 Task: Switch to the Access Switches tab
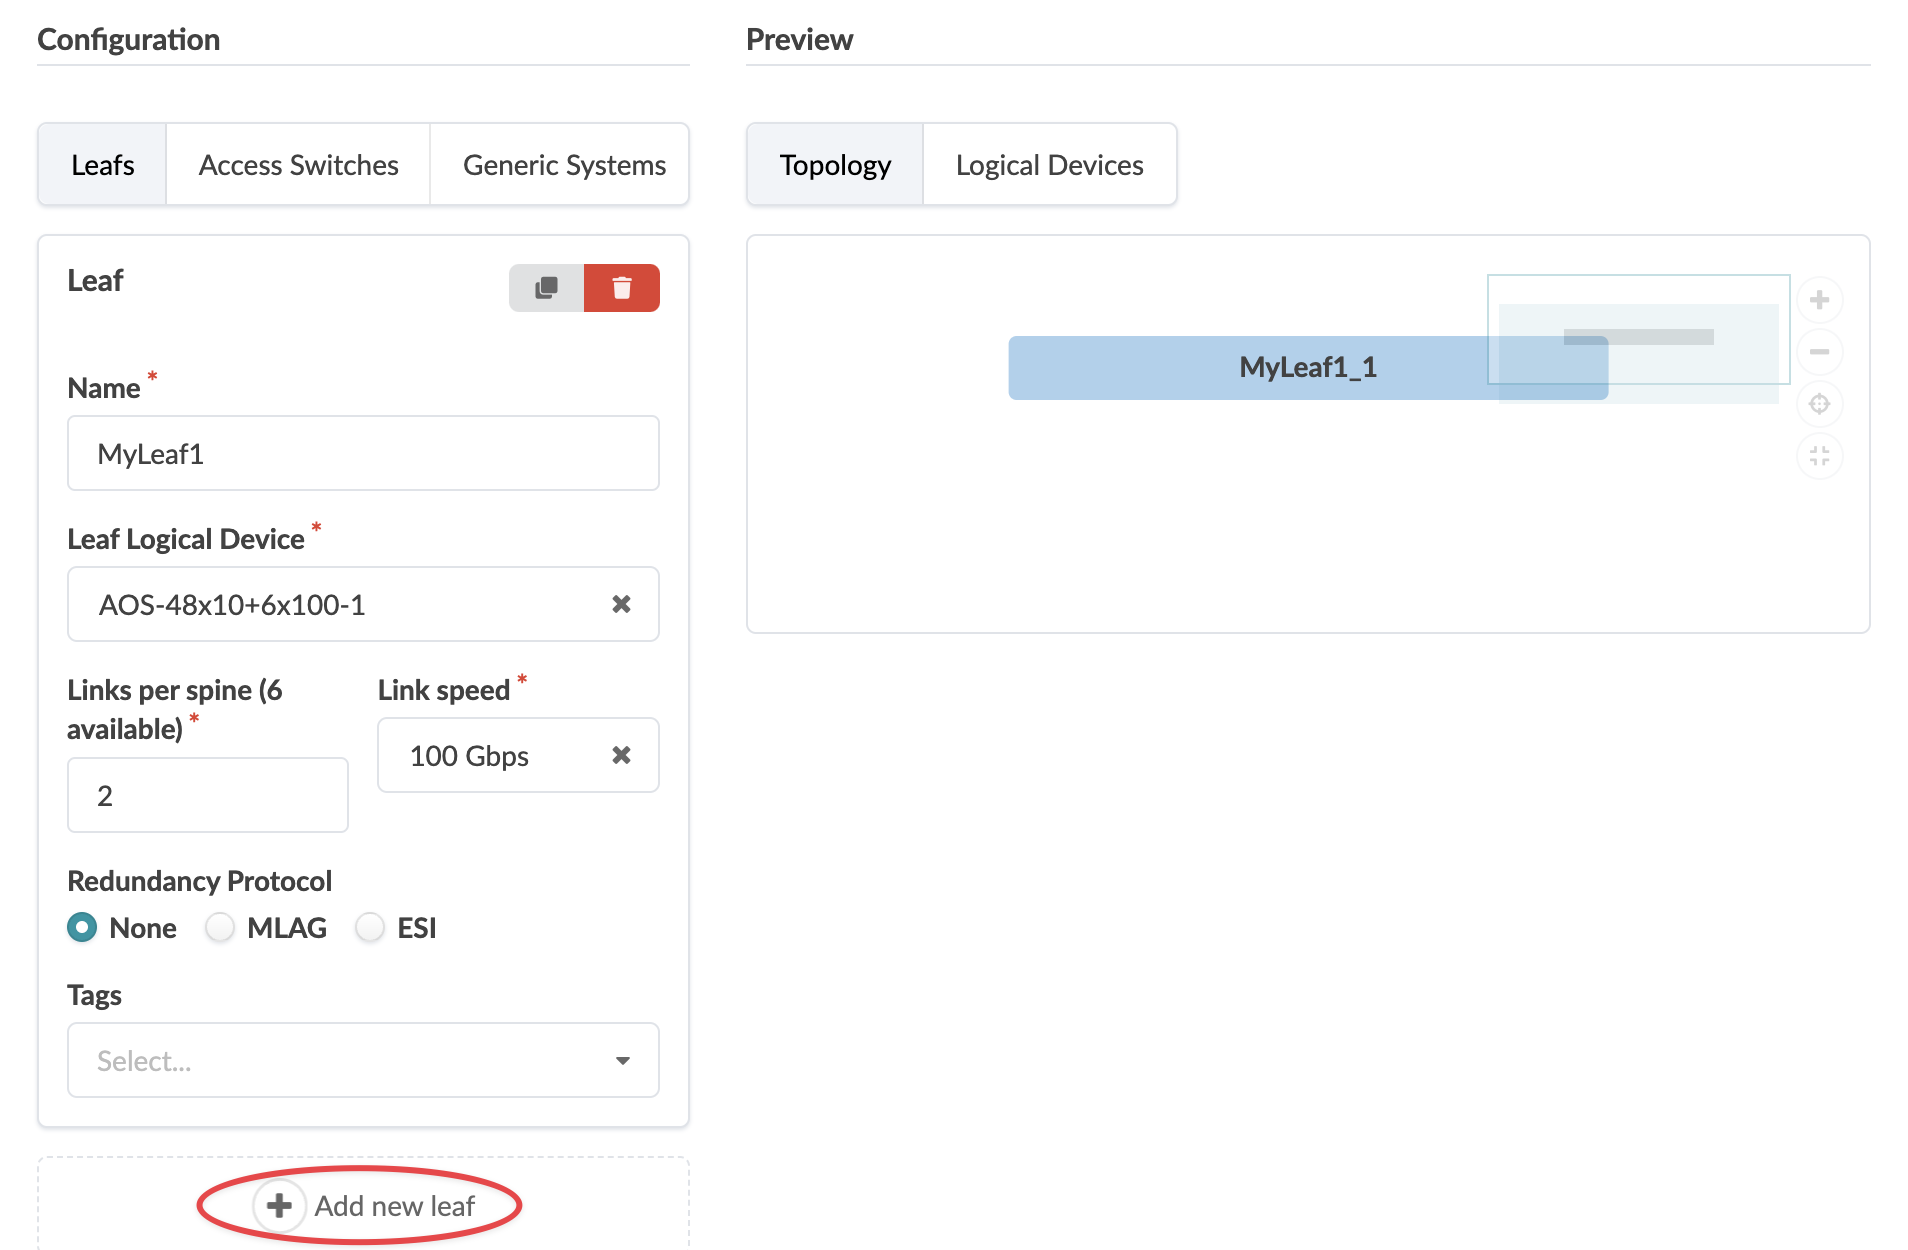click(x=298, y=165)
